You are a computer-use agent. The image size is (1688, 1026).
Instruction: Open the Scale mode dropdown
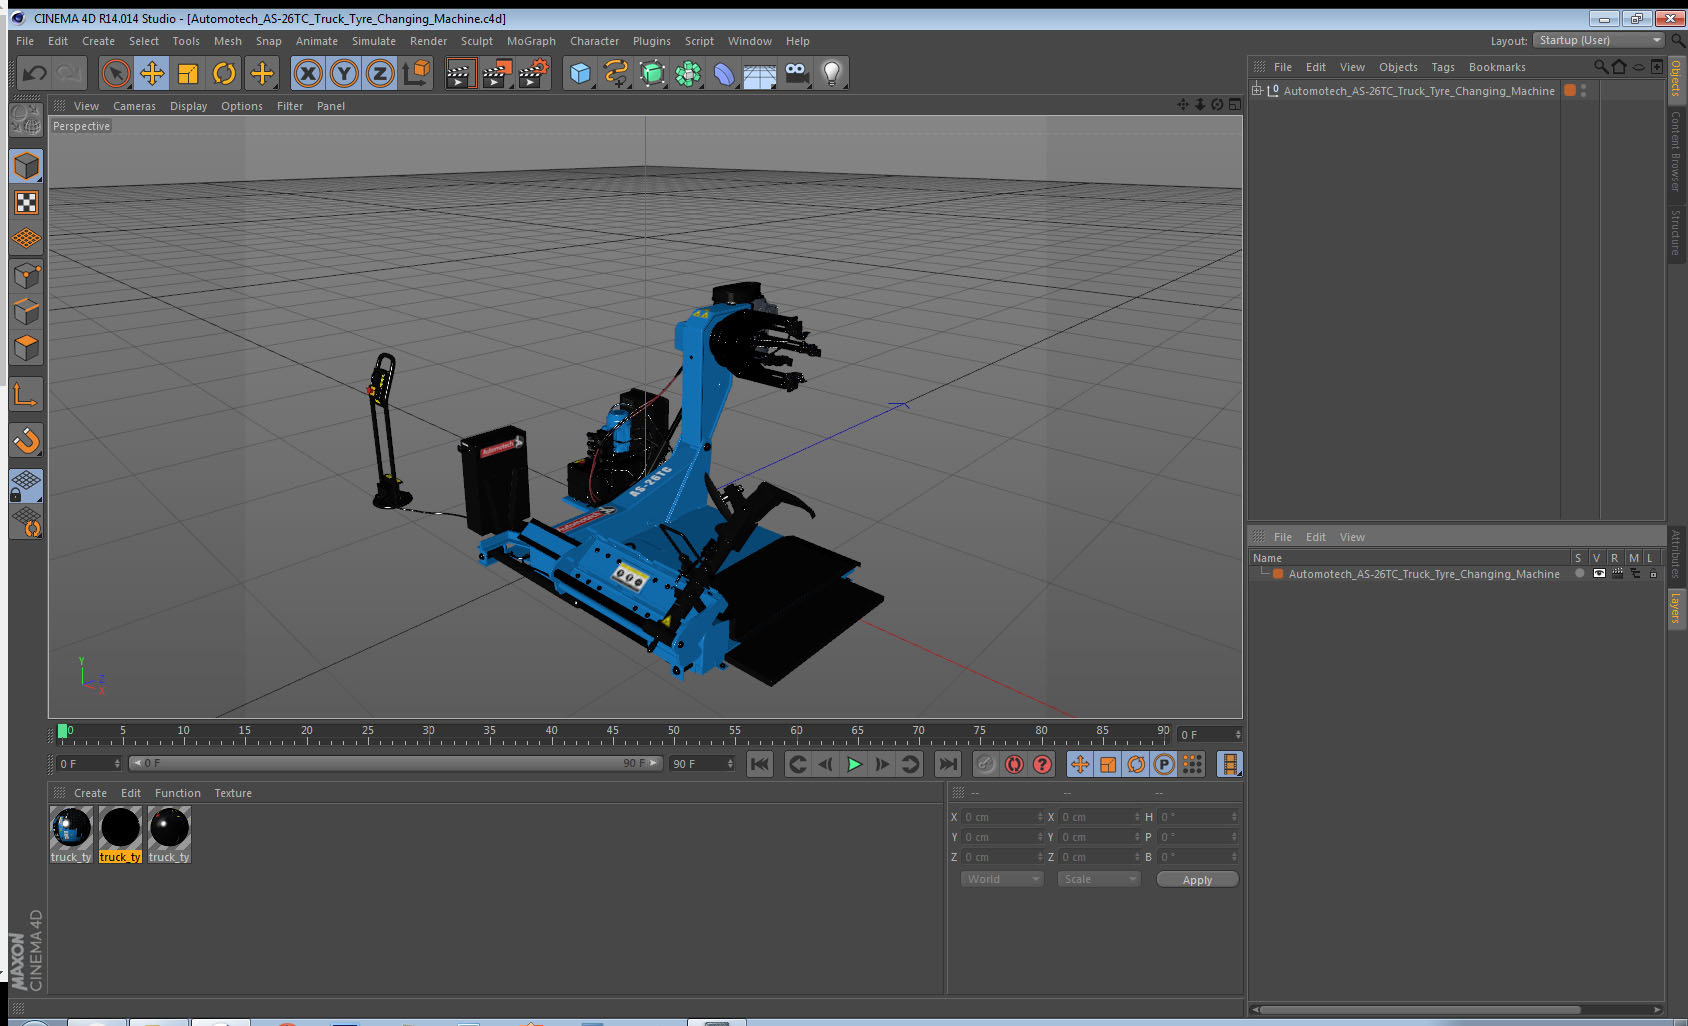click(1099, 879)
